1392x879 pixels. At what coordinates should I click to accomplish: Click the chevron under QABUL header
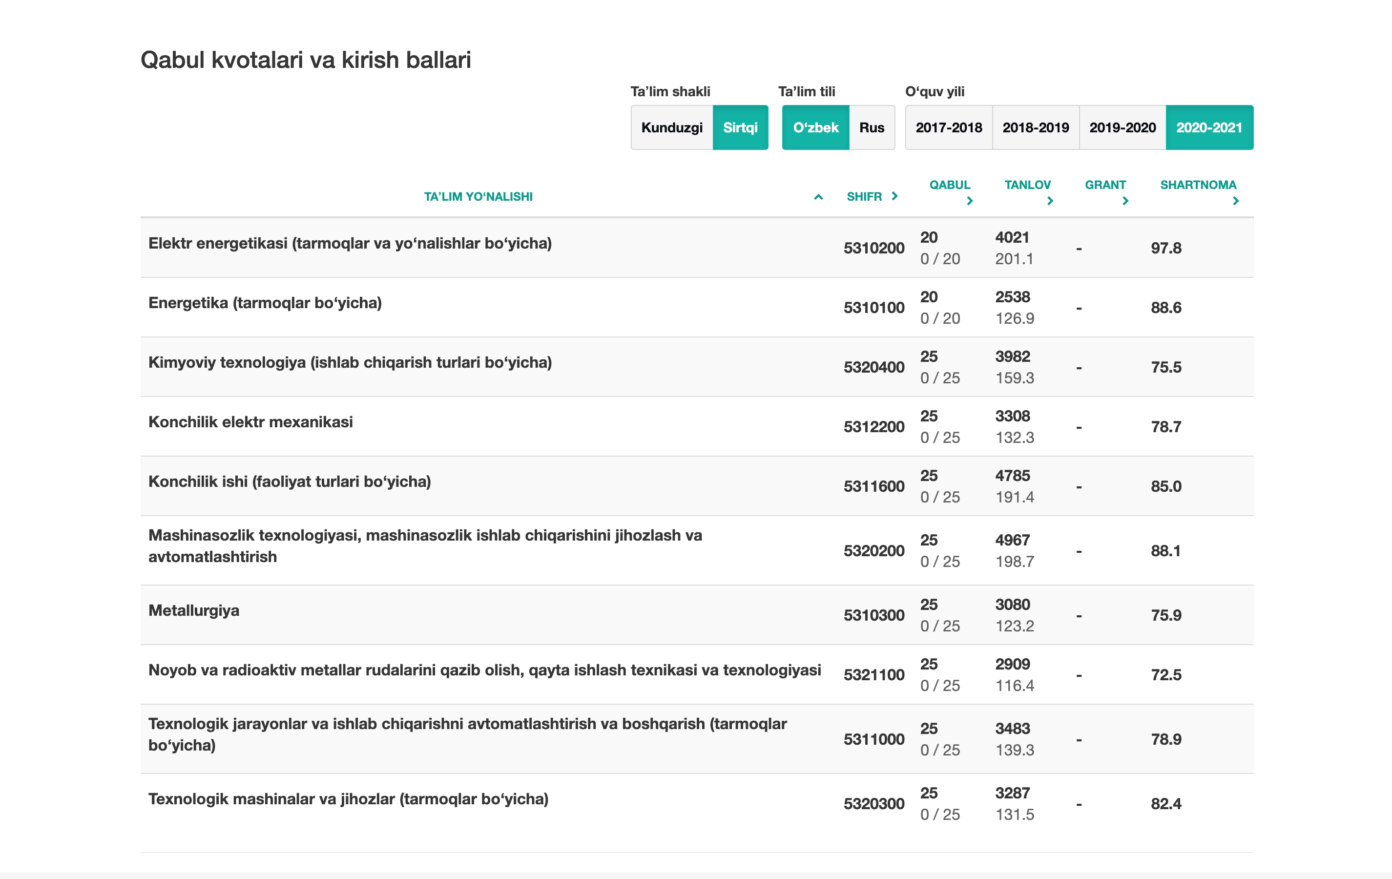[969, 201]
